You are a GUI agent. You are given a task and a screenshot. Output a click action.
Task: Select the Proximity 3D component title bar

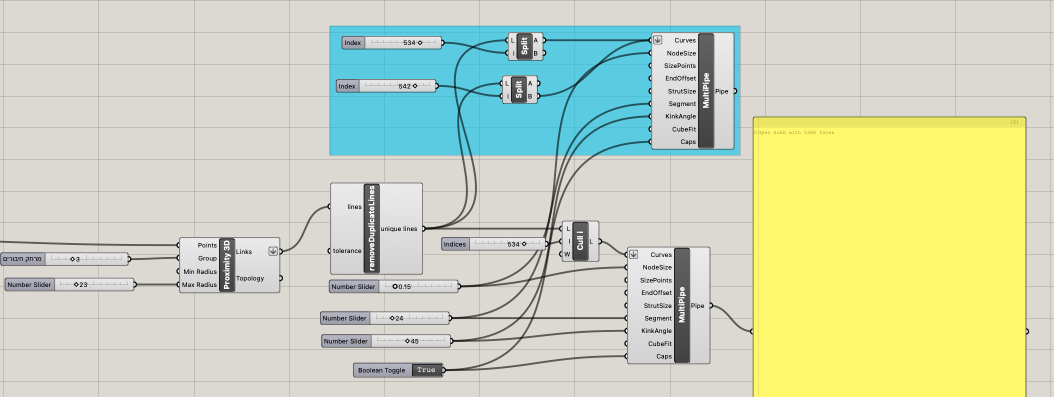(x=227, y=265)
